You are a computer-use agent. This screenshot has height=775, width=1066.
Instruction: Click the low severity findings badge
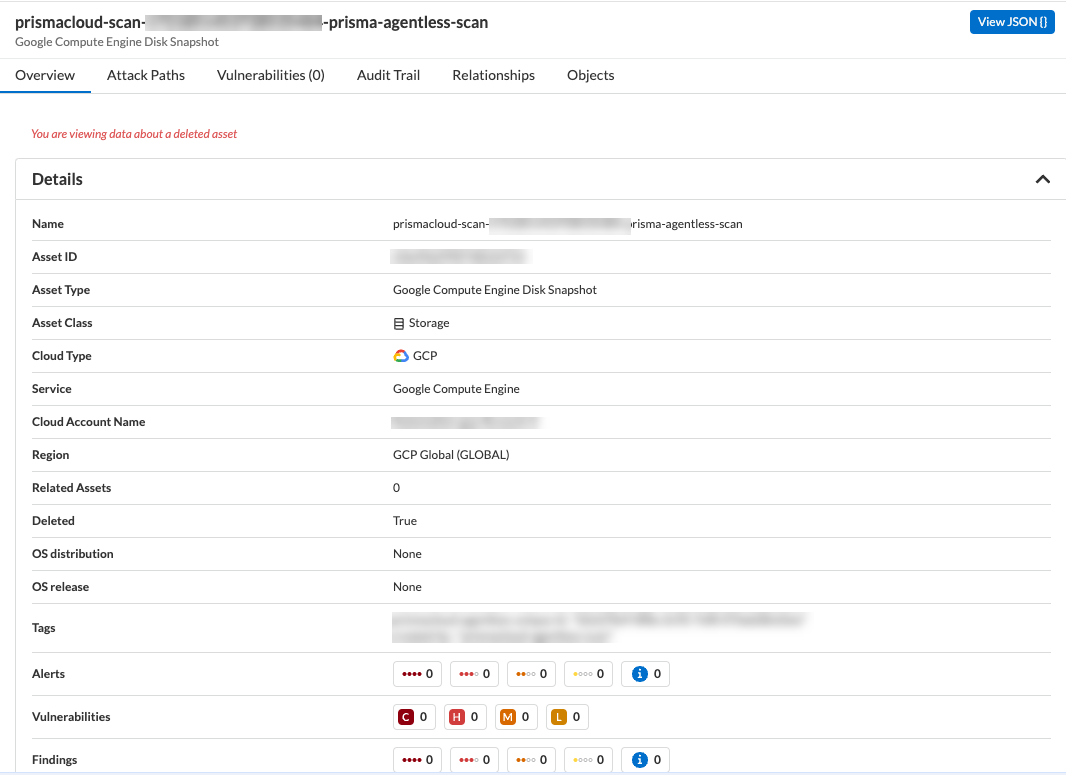[589, 760]
